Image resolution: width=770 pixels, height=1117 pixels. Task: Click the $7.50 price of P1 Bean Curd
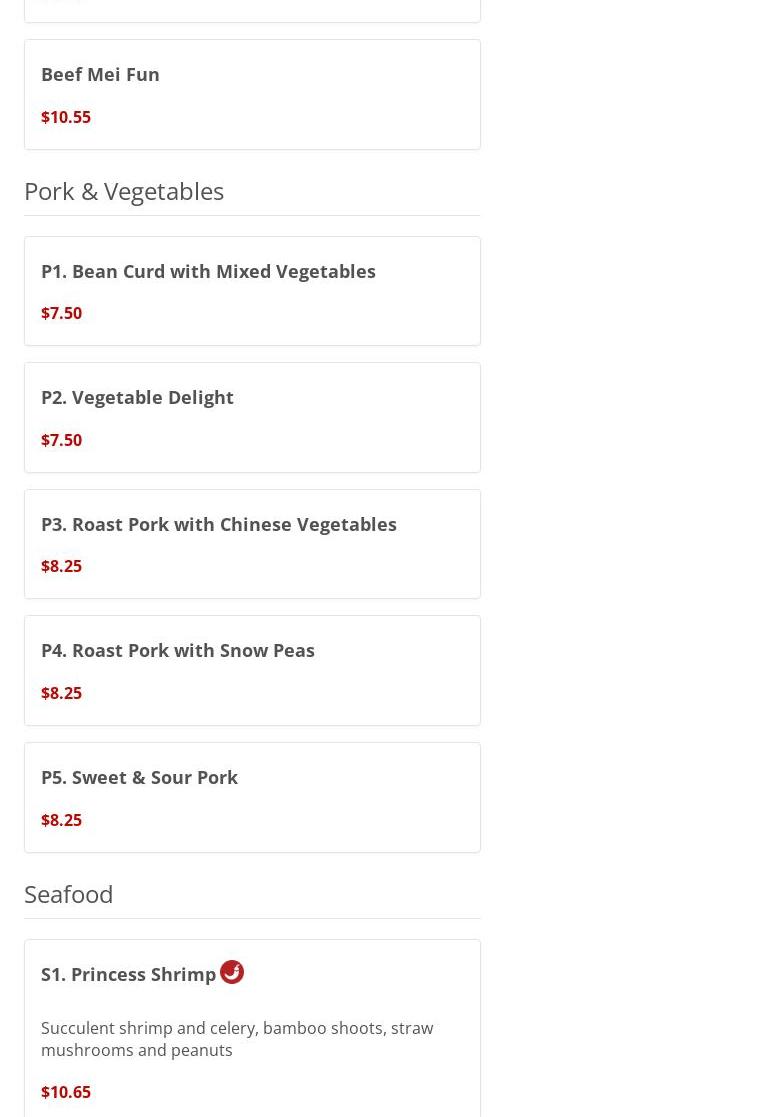61,313
